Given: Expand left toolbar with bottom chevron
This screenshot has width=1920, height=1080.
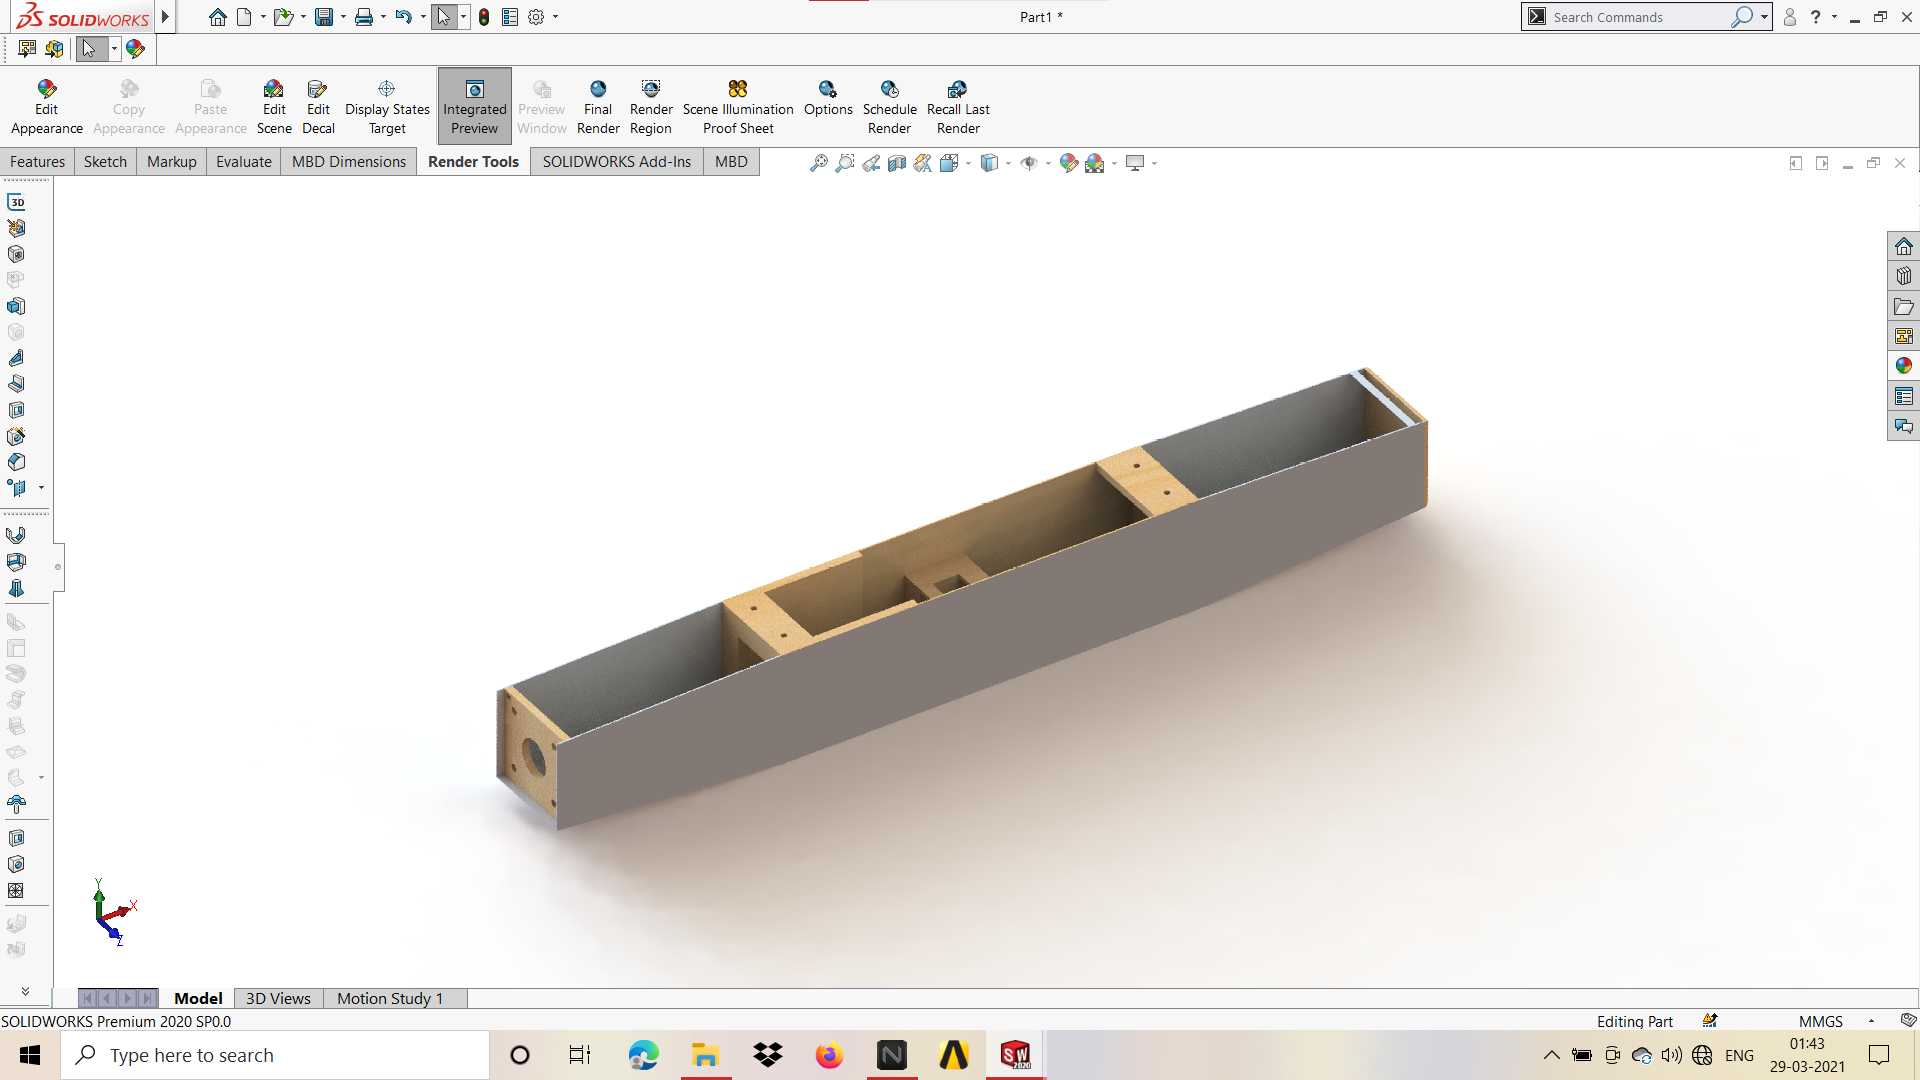Looking at the screenshot, I should (x=25, y=991).
